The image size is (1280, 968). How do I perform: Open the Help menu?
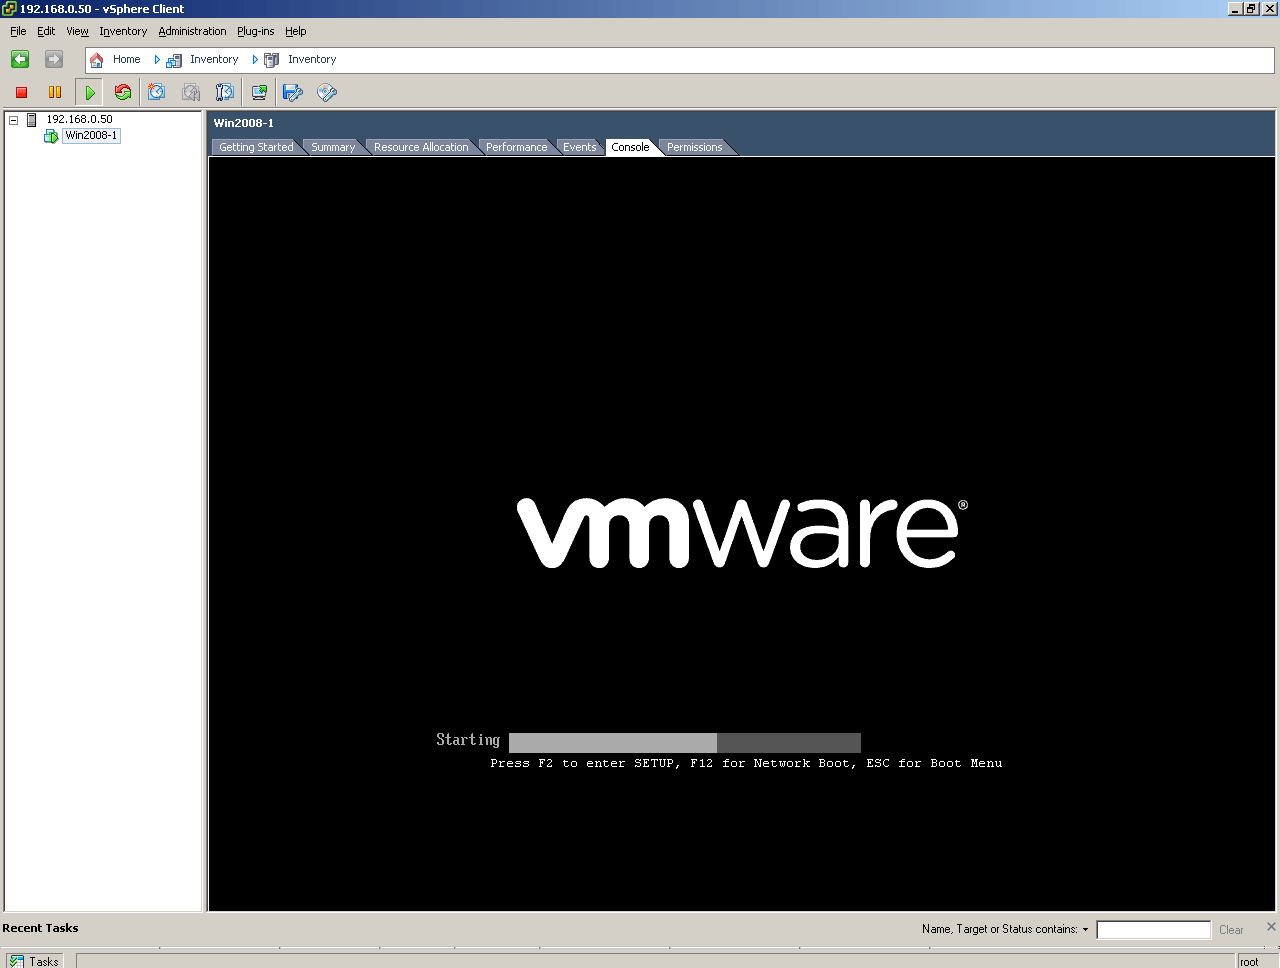(295, 31)
